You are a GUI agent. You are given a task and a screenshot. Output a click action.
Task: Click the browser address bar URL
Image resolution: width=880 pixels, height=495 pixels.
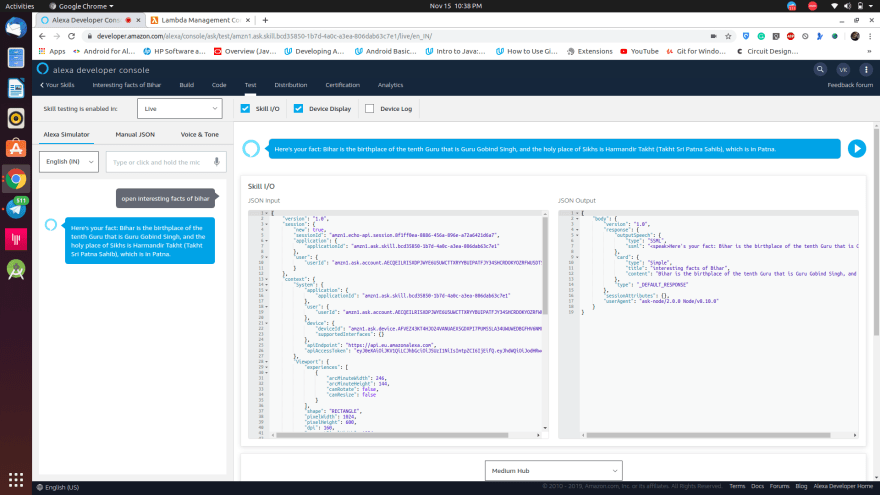click(x=264, y=36)
